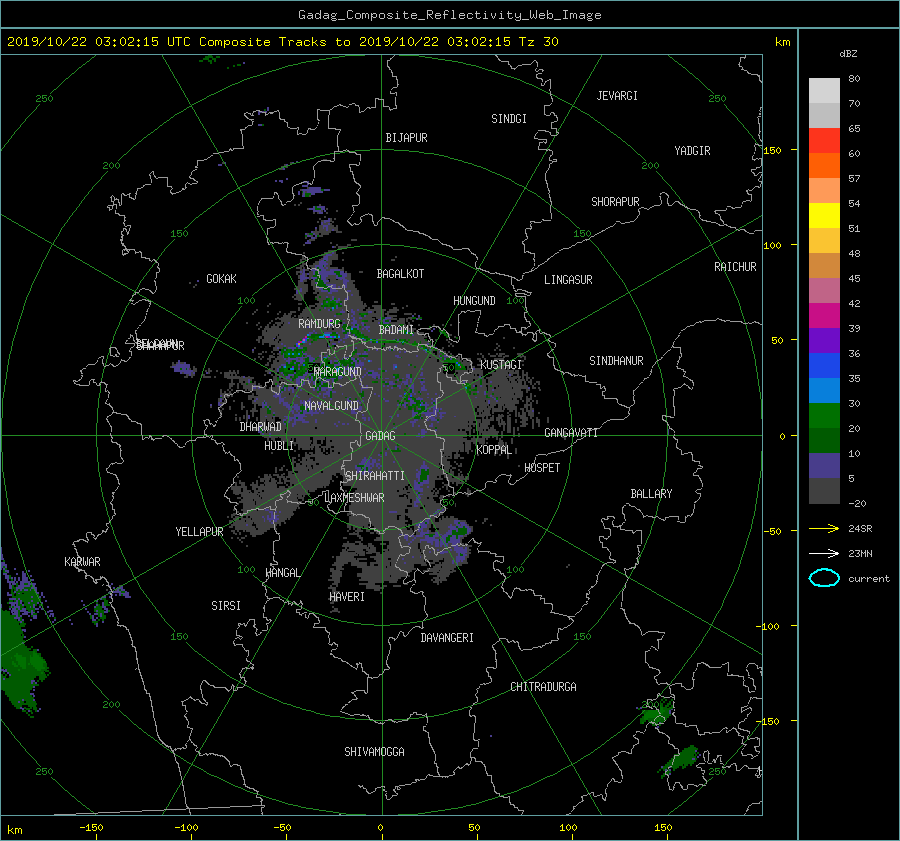Click the dBZ legend heading
The width and height of the screenshot is (900, 841).
click(x=848, y=53)
